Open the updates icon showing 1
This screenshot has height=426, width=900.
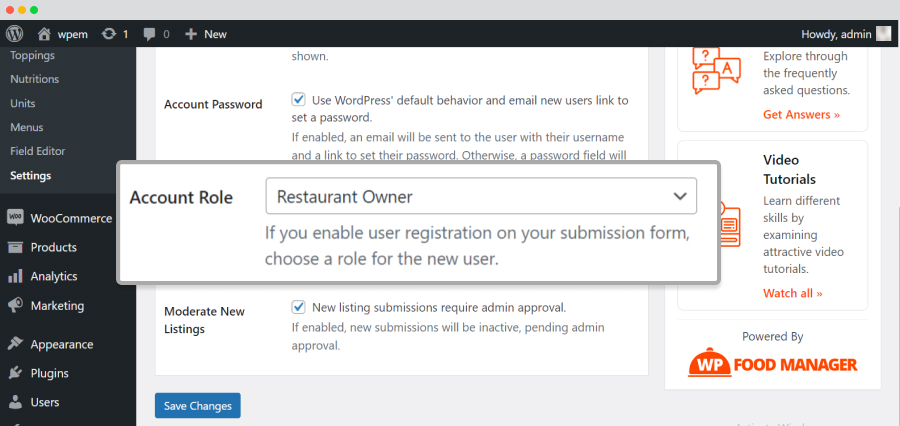(x=108, y=34)
